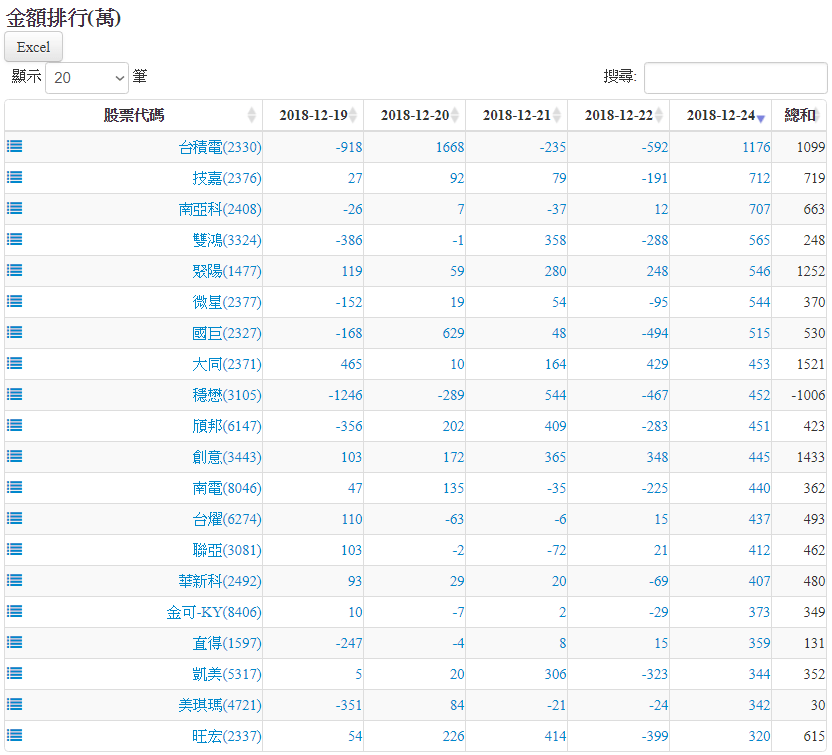Sort by the 總和 column header
The height and width of the screenshot is (755, 832).
[799, 115]
